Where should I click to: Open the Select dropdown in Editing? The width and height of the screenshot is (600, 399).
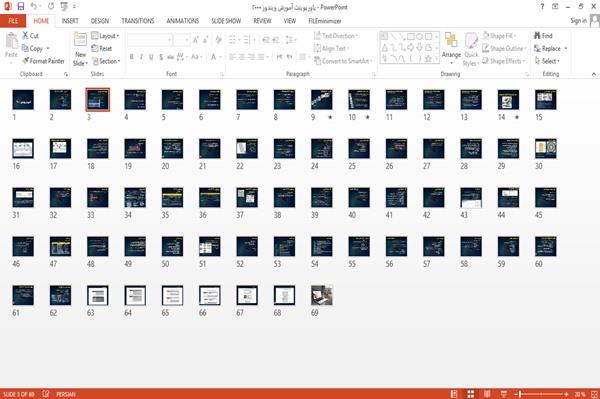(x=547, y=61)
